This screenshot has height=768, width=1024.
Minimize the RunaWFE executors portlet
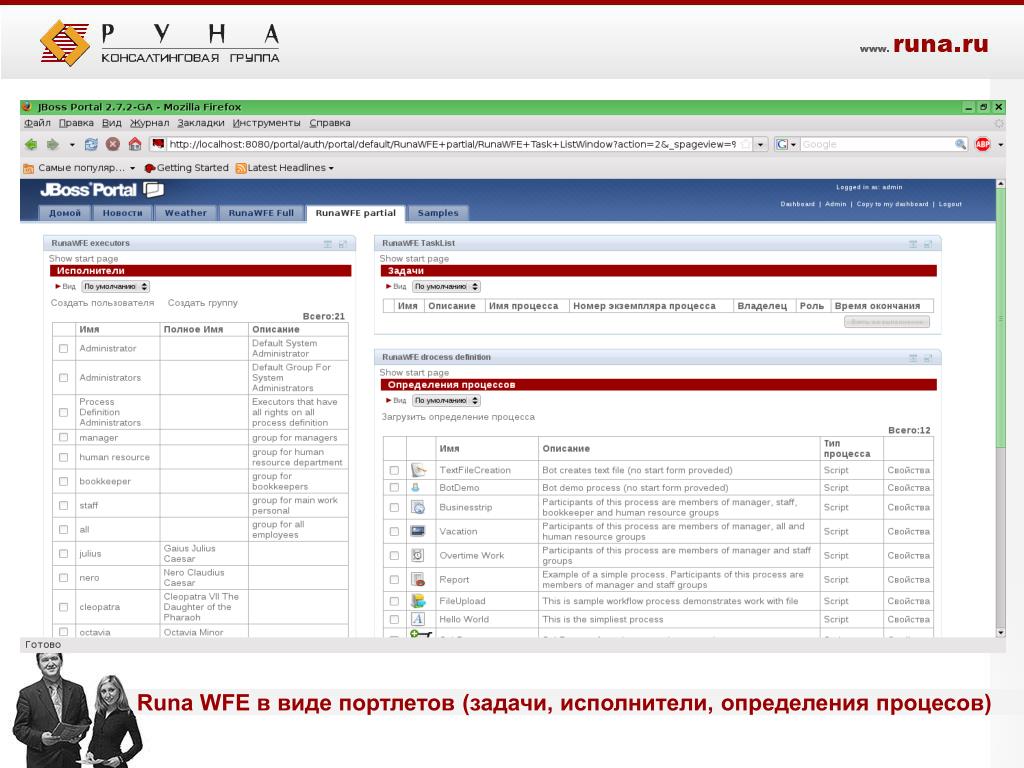(x=328, y=244)
